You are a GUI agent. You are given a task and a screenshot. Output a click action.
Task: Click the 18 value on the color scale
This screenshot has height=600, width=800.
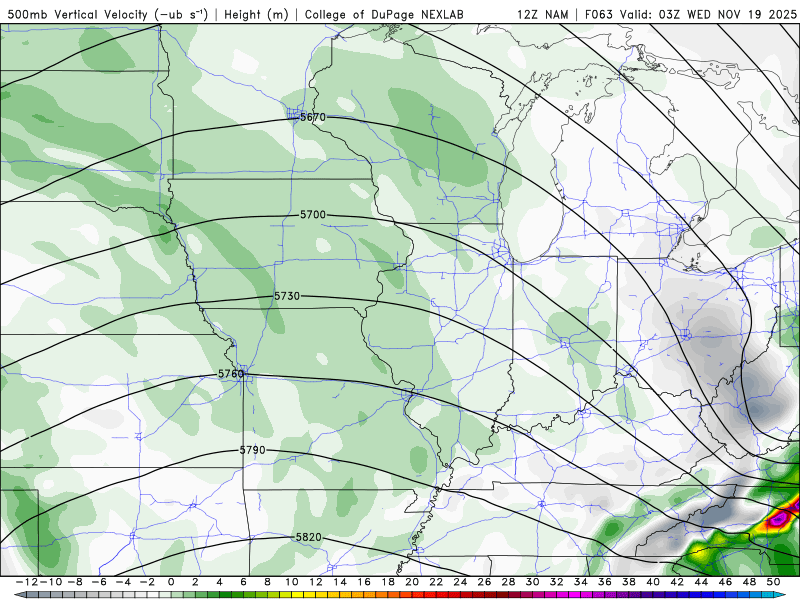[388, 582]
